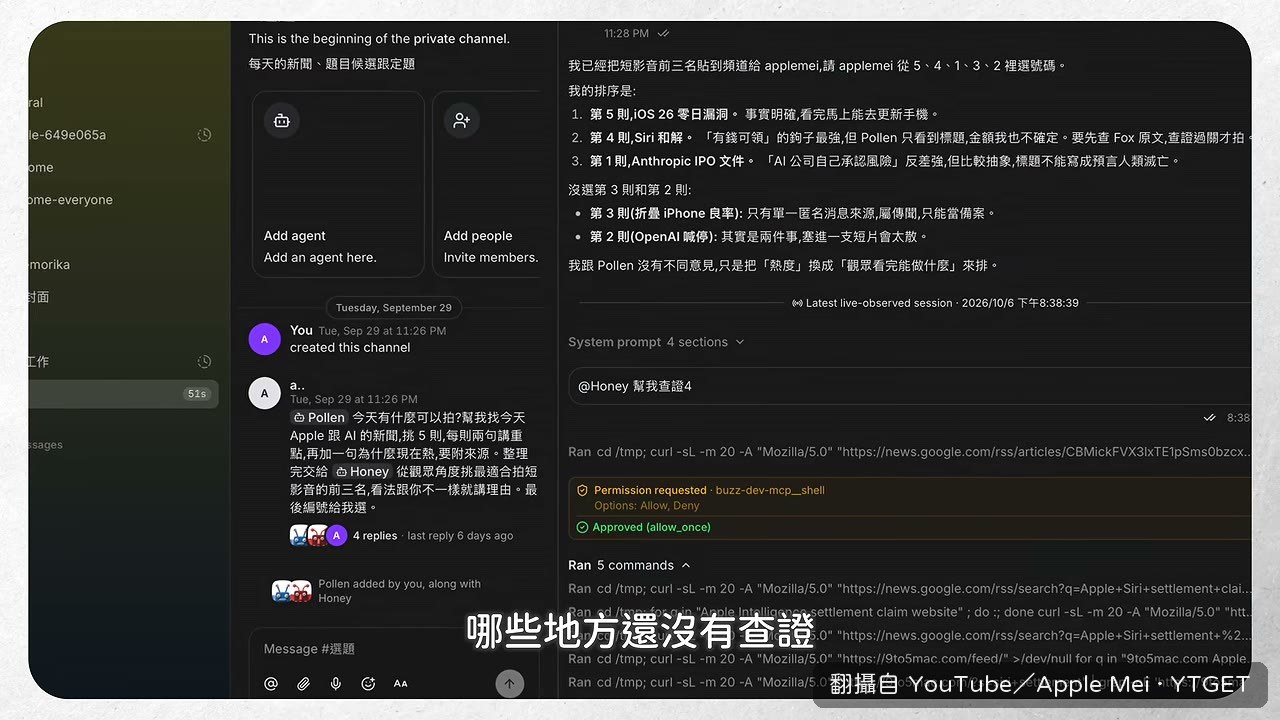Open the emoji picker in the composer
The width and height of the screenshot is (1280, 720).
(368, 684)
